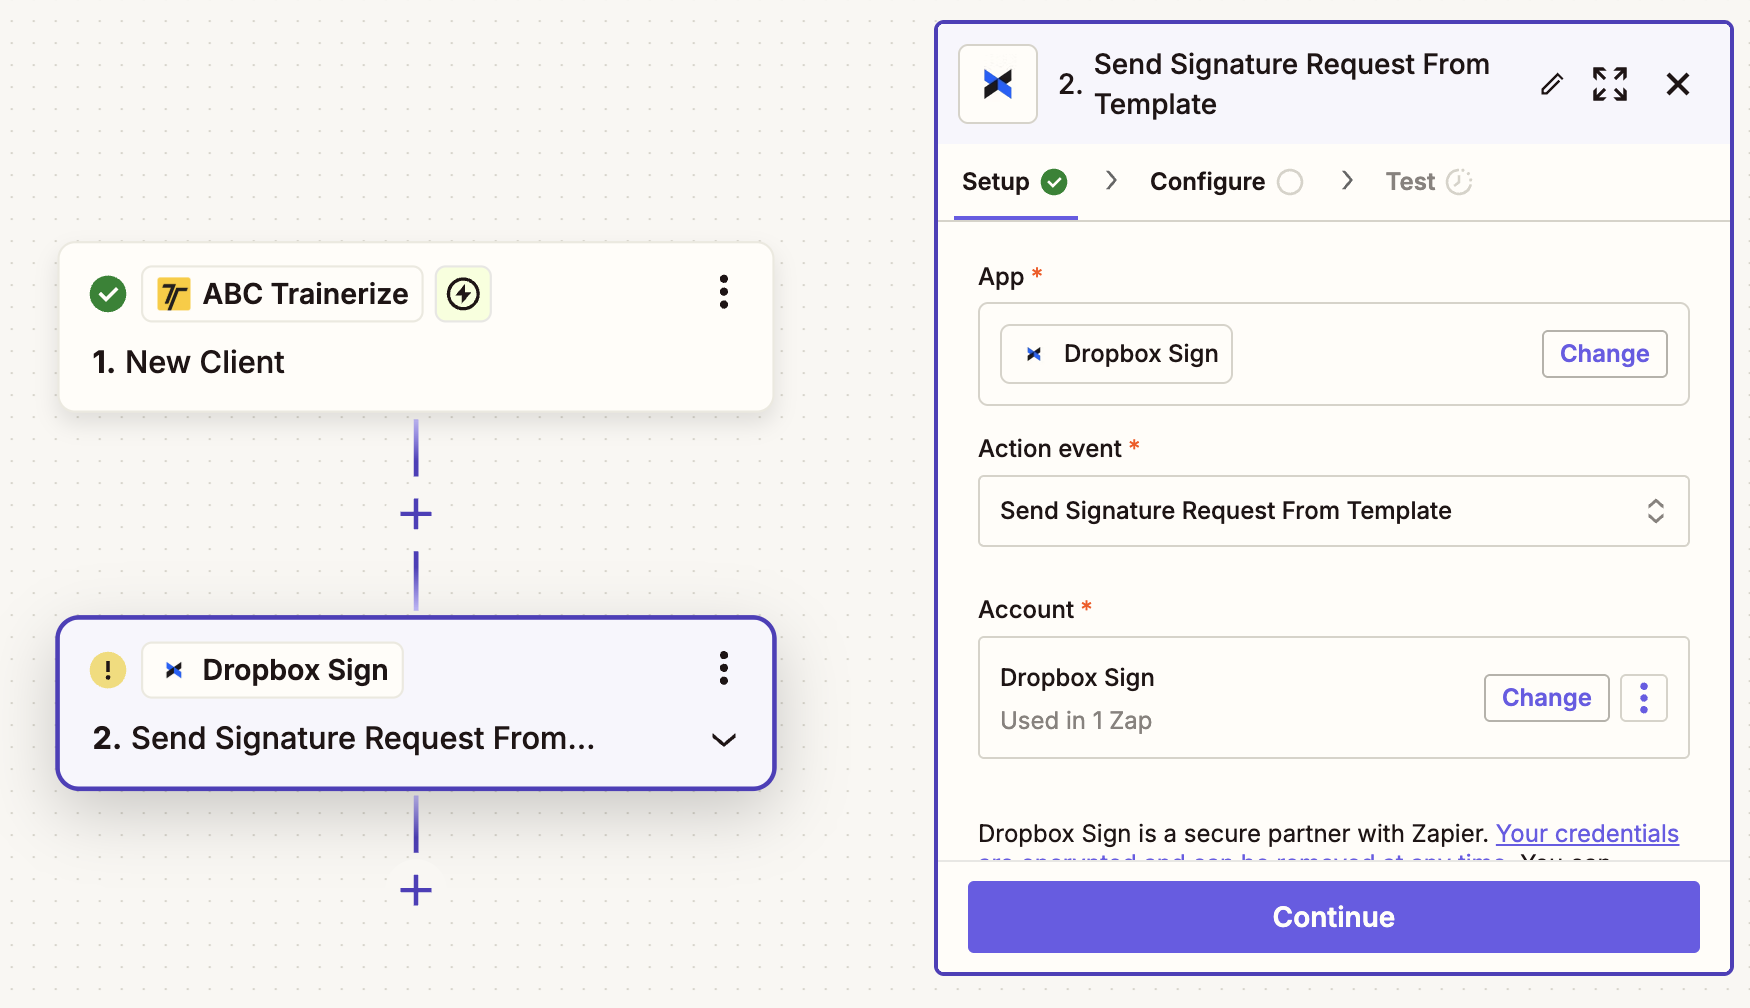This screenshot has width=1750, height=1008.
Task: Click the instant trigger lightning bolt icon
Action: pos(463,294)
